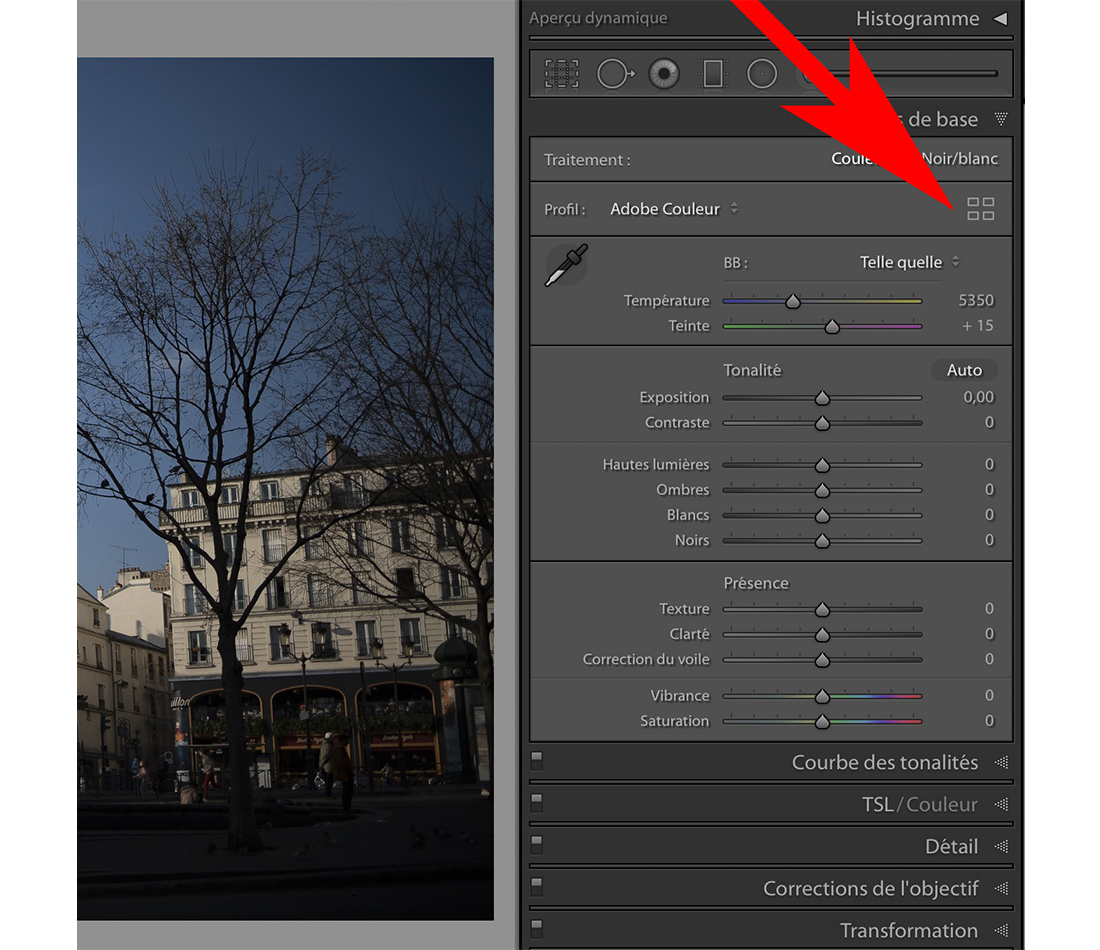Select the Radial filter tool
Screen dimensions: 1100x950
click(762, 74)
